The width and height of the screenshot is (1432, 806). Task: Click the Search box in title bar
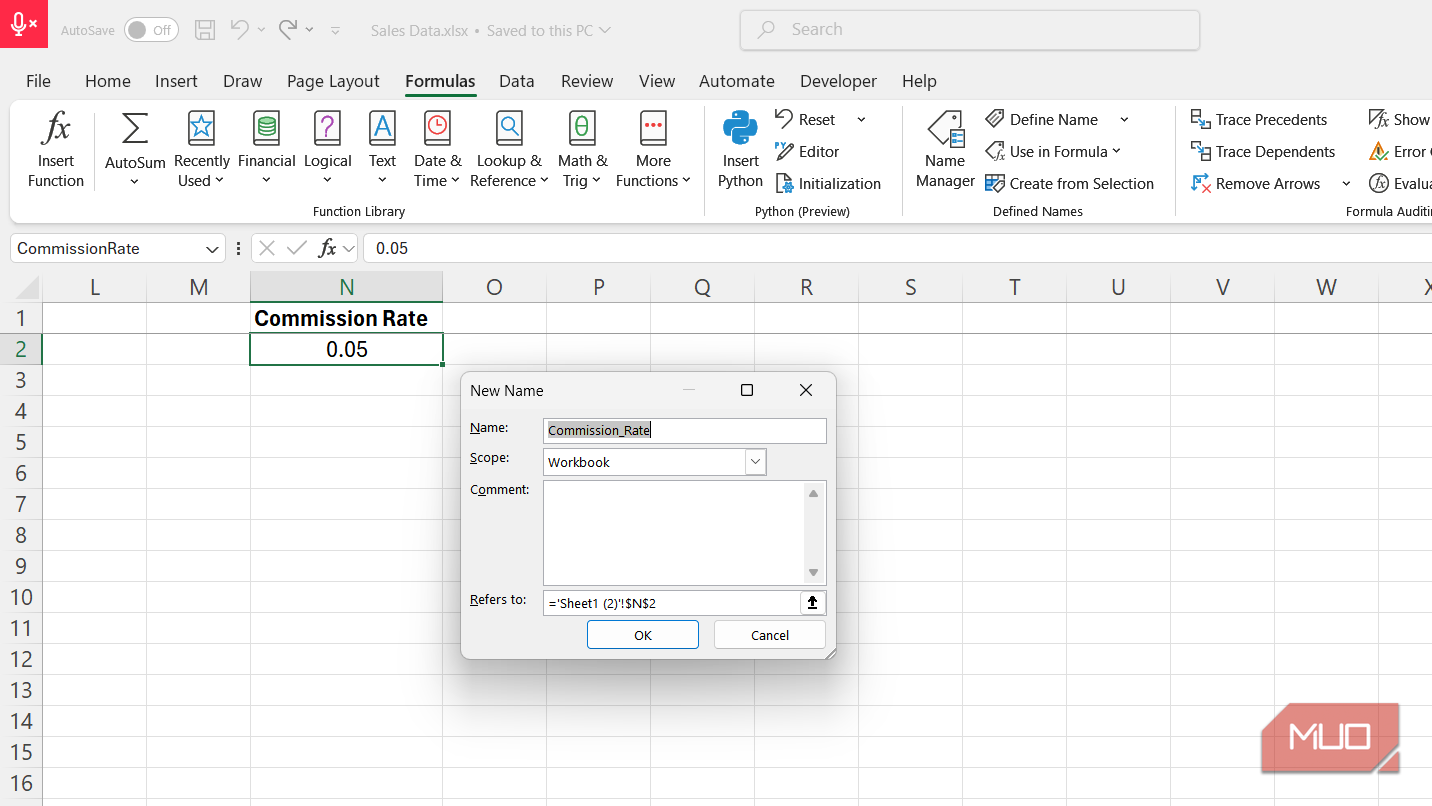970,30
